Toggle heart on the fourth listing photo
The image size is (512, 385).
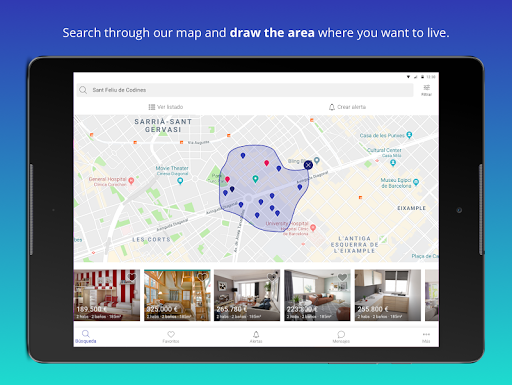342,276
